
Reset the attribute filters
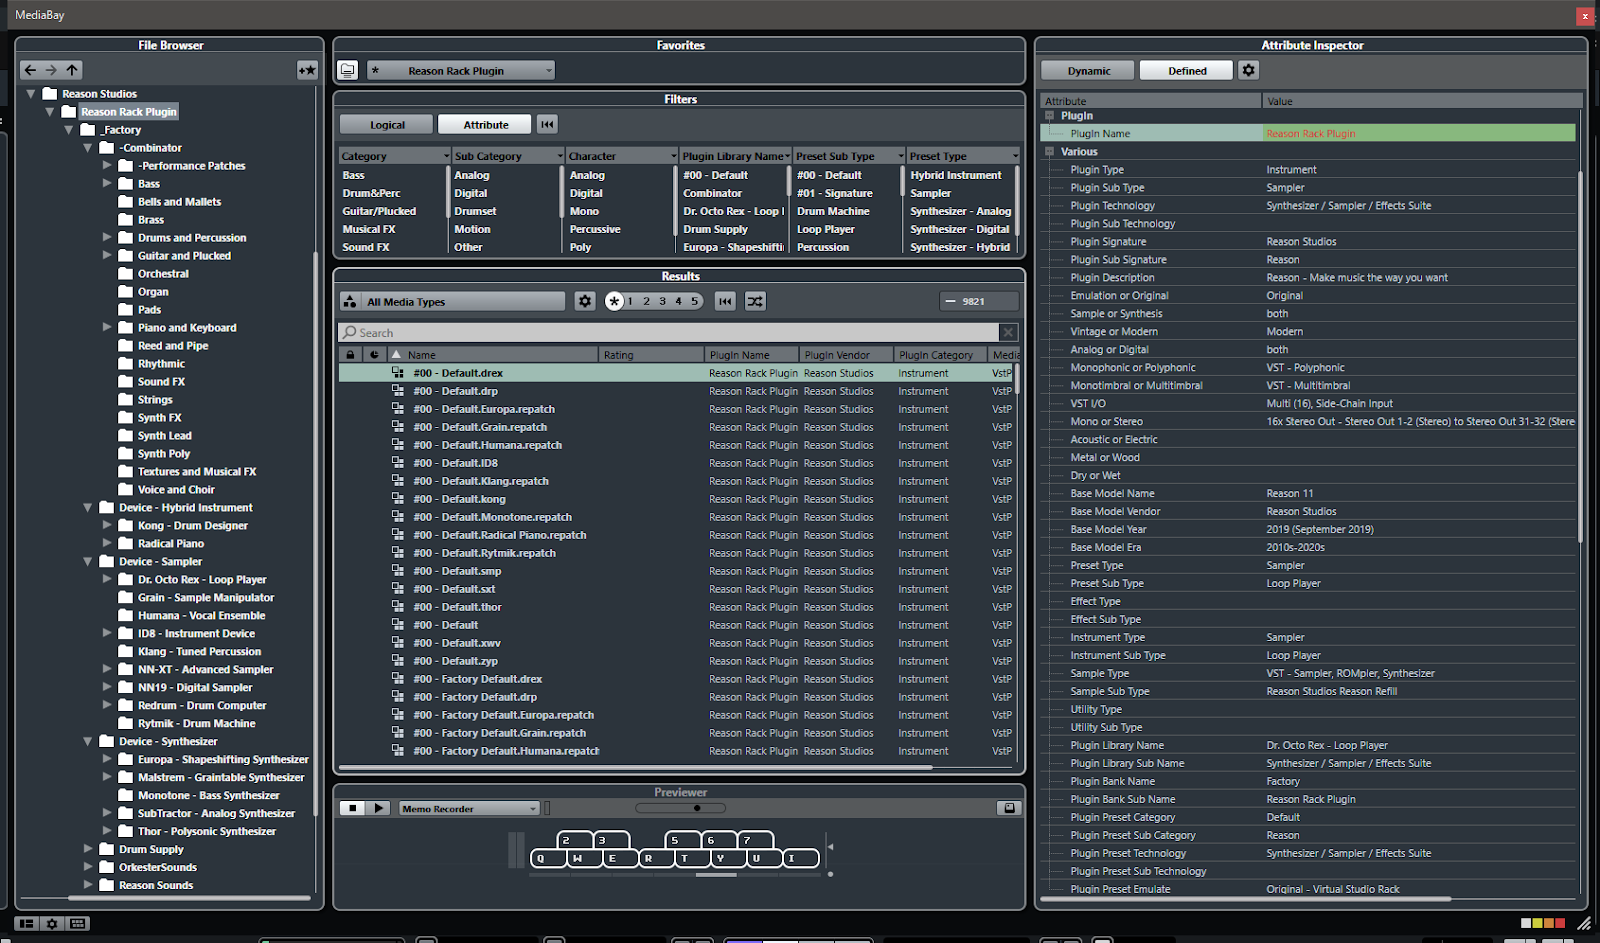tap(547, 124)
